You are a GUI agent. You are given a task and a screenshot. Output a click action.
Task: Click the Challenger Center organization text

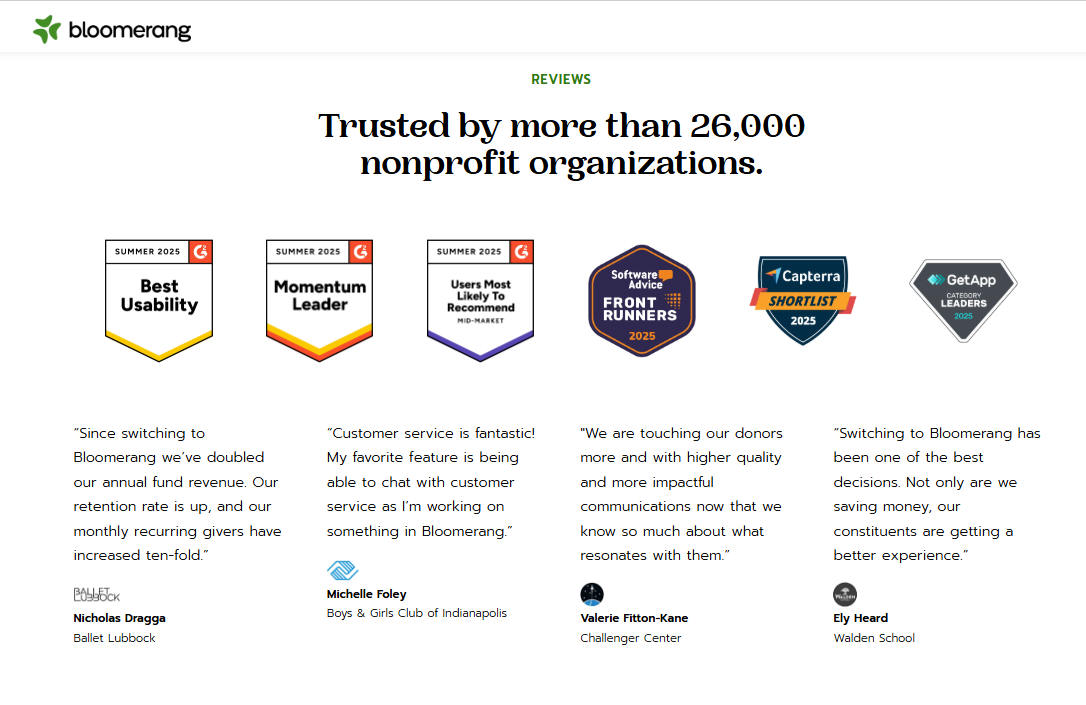tap(630, 638)
